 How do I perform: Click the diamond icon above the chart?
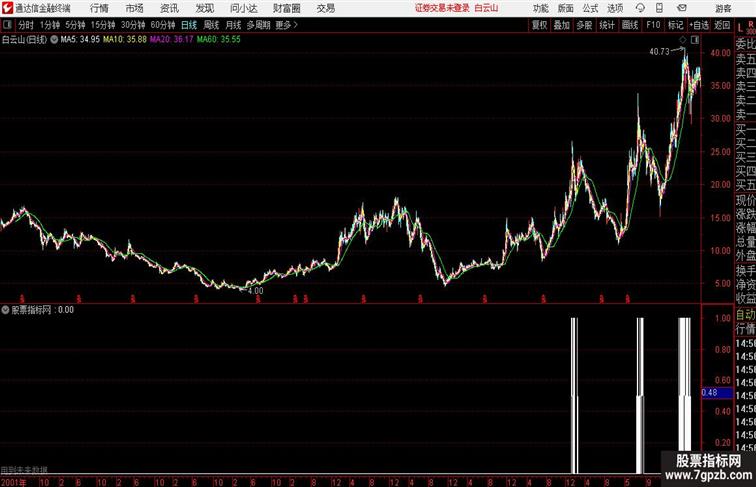683,40
